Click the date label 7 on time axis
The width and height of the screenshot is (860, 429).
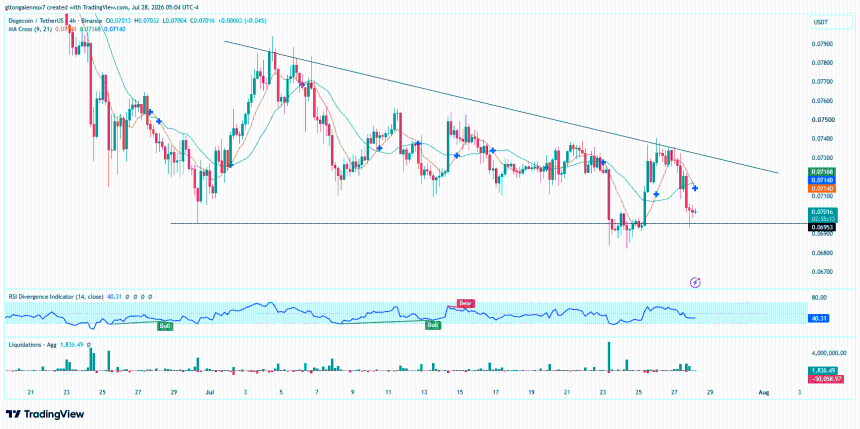[317, 393]
